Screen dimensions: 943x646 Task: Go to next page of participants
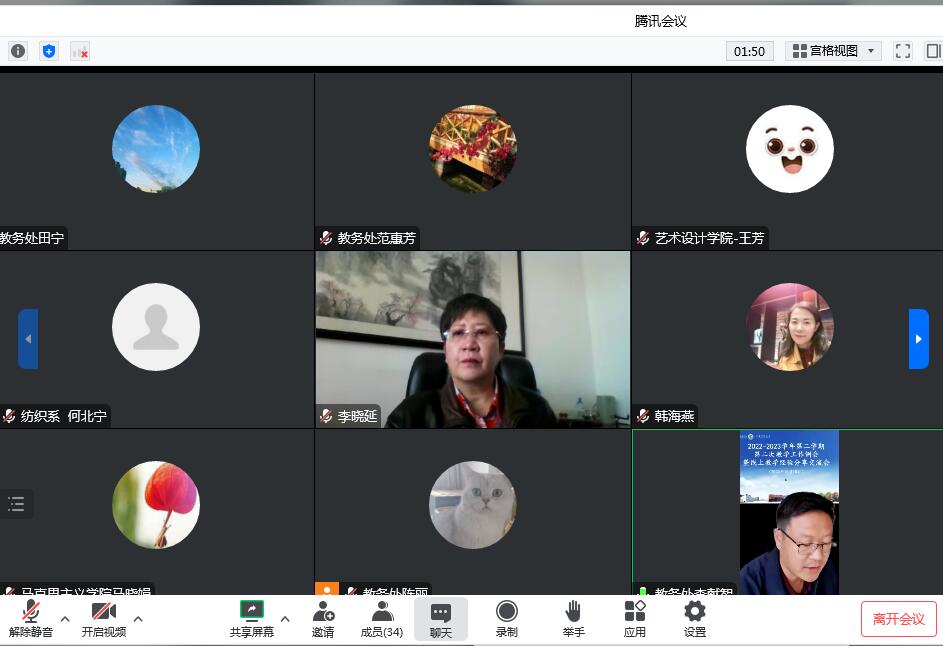click(x=918, y=339)
